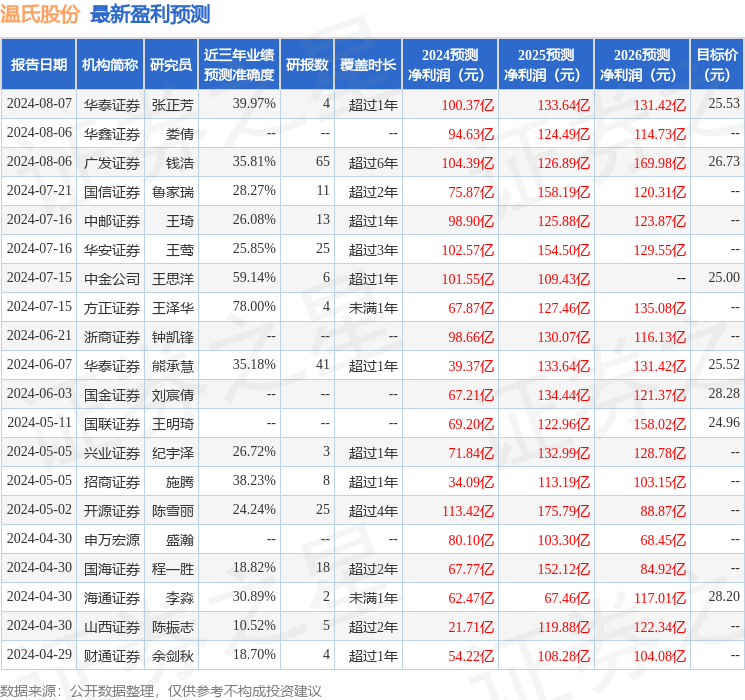Click target price 25.53
Image resolution: width=745 pixels, height=700 pixels.
(x=724, y=103)
